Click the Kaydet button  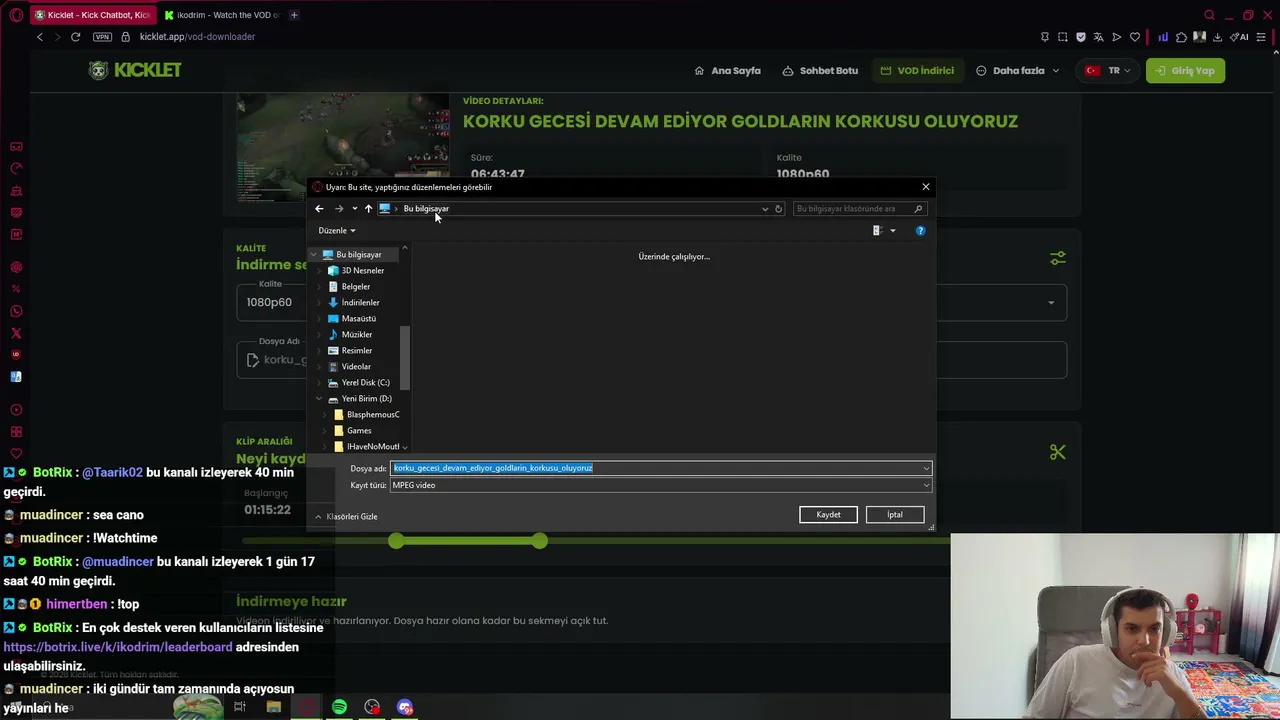[828, 515]
